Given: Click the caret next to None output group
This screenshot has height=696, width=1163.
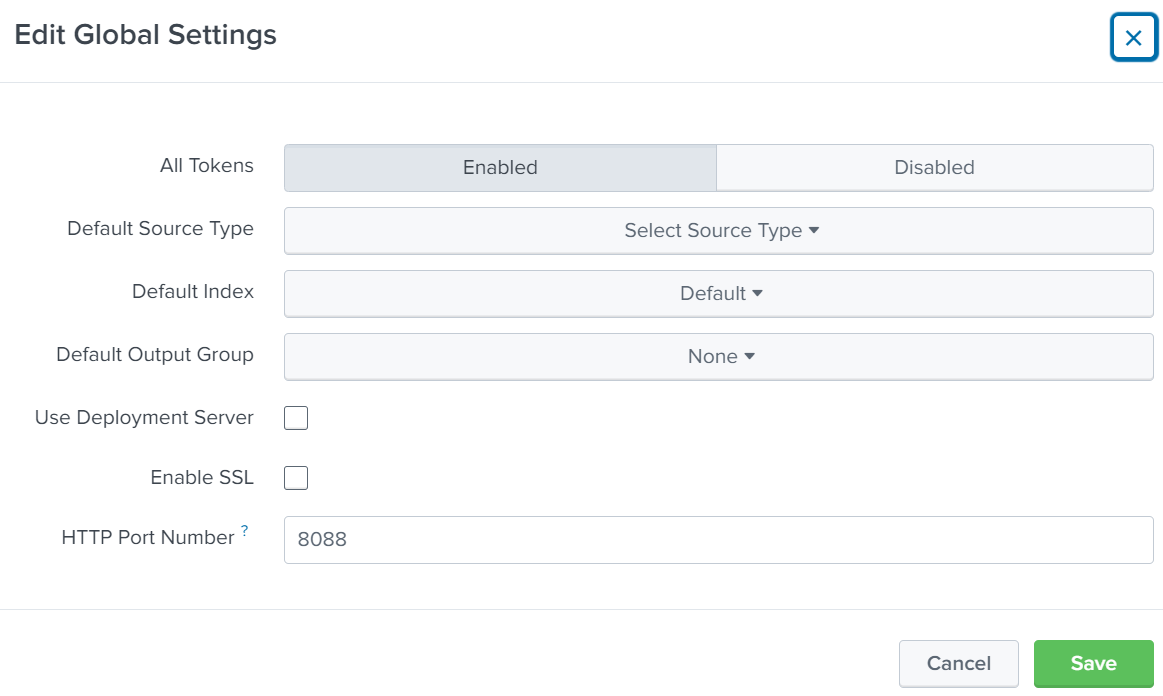Looking at the screenshot, I should point(750,356).
